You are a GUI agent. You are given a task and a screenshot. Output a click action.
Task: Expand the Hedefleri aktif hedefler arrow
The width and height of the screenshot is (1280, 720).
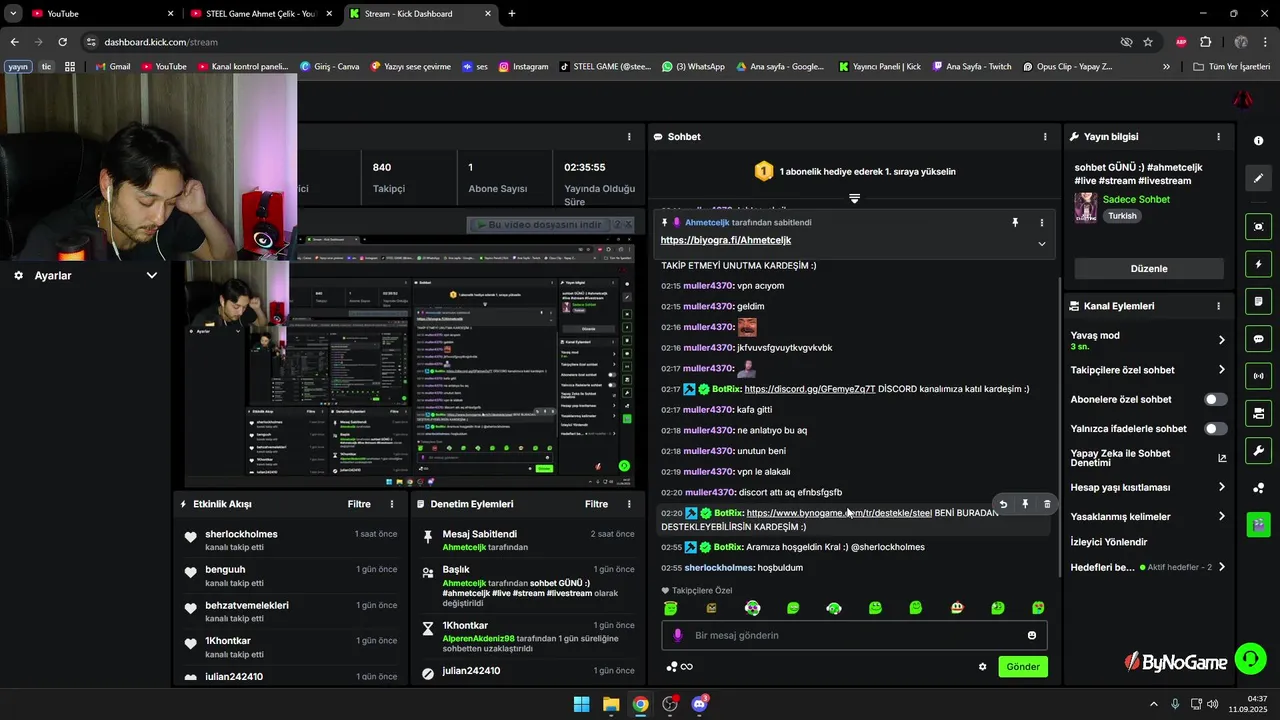(1221, 567)
